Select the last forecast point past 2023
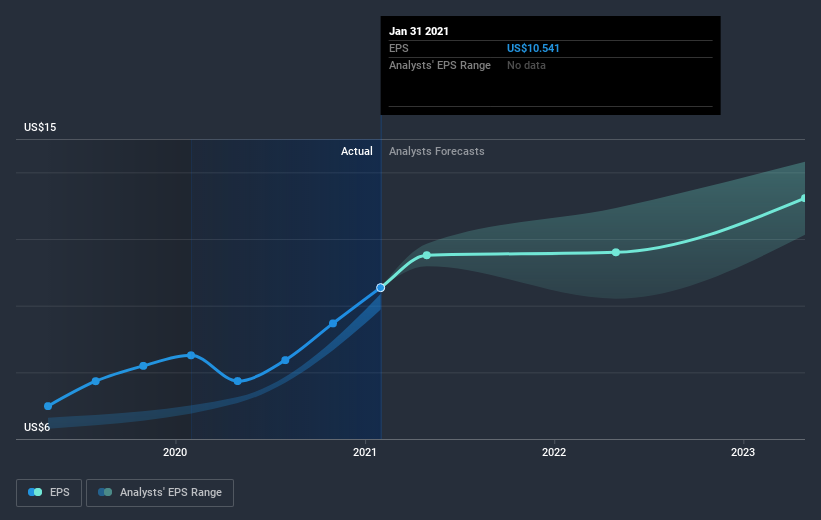The width and height of the screenshot is (821, 520). pyautogui.click(x=804, y=198)
